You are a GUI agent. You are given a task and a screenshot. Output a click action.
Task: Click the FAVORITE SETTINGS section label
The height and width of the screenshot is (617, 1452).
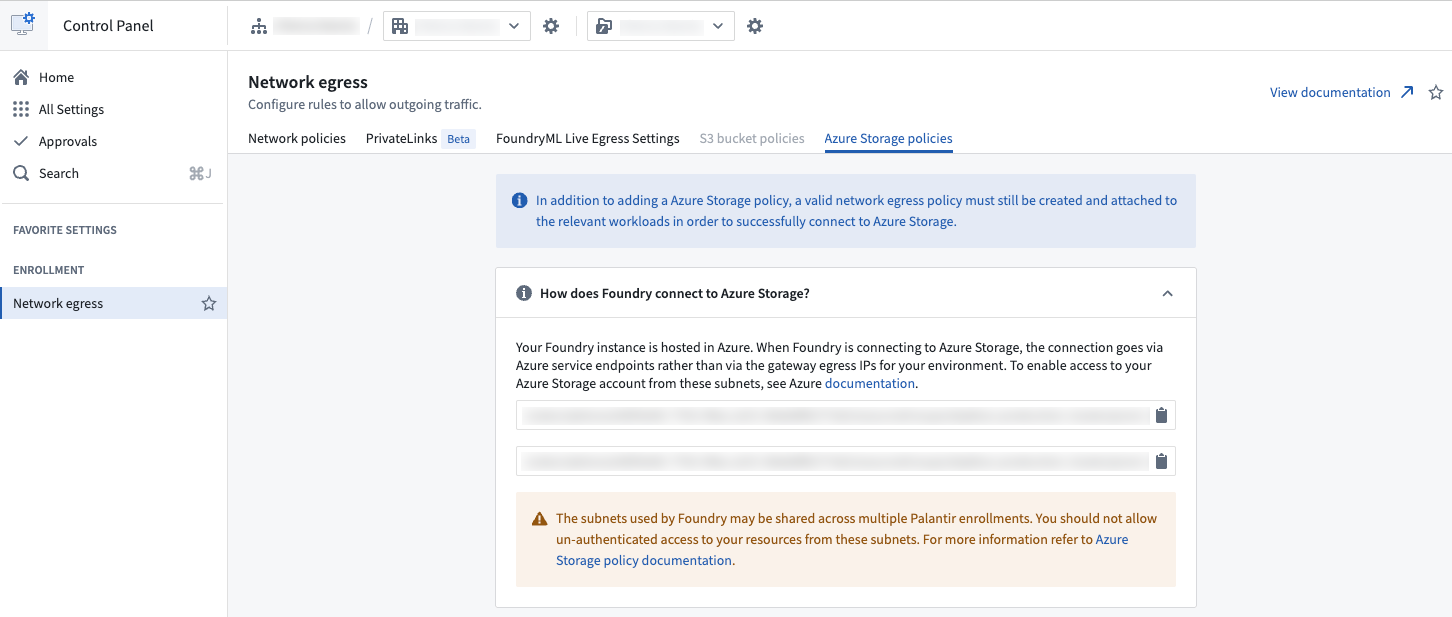pos(65,230)
